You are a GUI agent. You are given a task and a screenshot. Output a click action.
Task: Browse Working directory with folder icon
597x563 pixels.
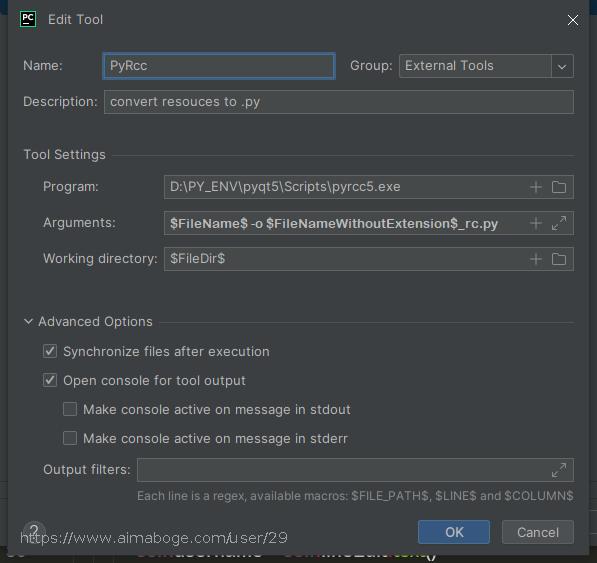[559, 259]
